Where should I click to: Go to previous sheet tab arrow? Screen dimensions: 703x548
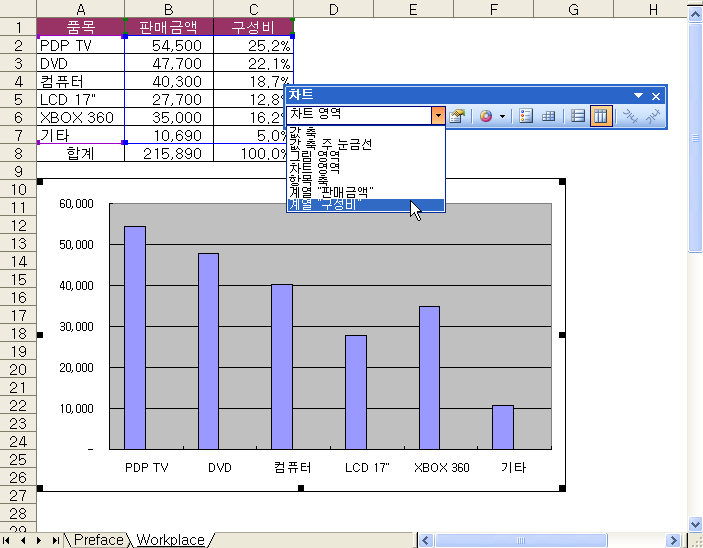click(23, 540)
